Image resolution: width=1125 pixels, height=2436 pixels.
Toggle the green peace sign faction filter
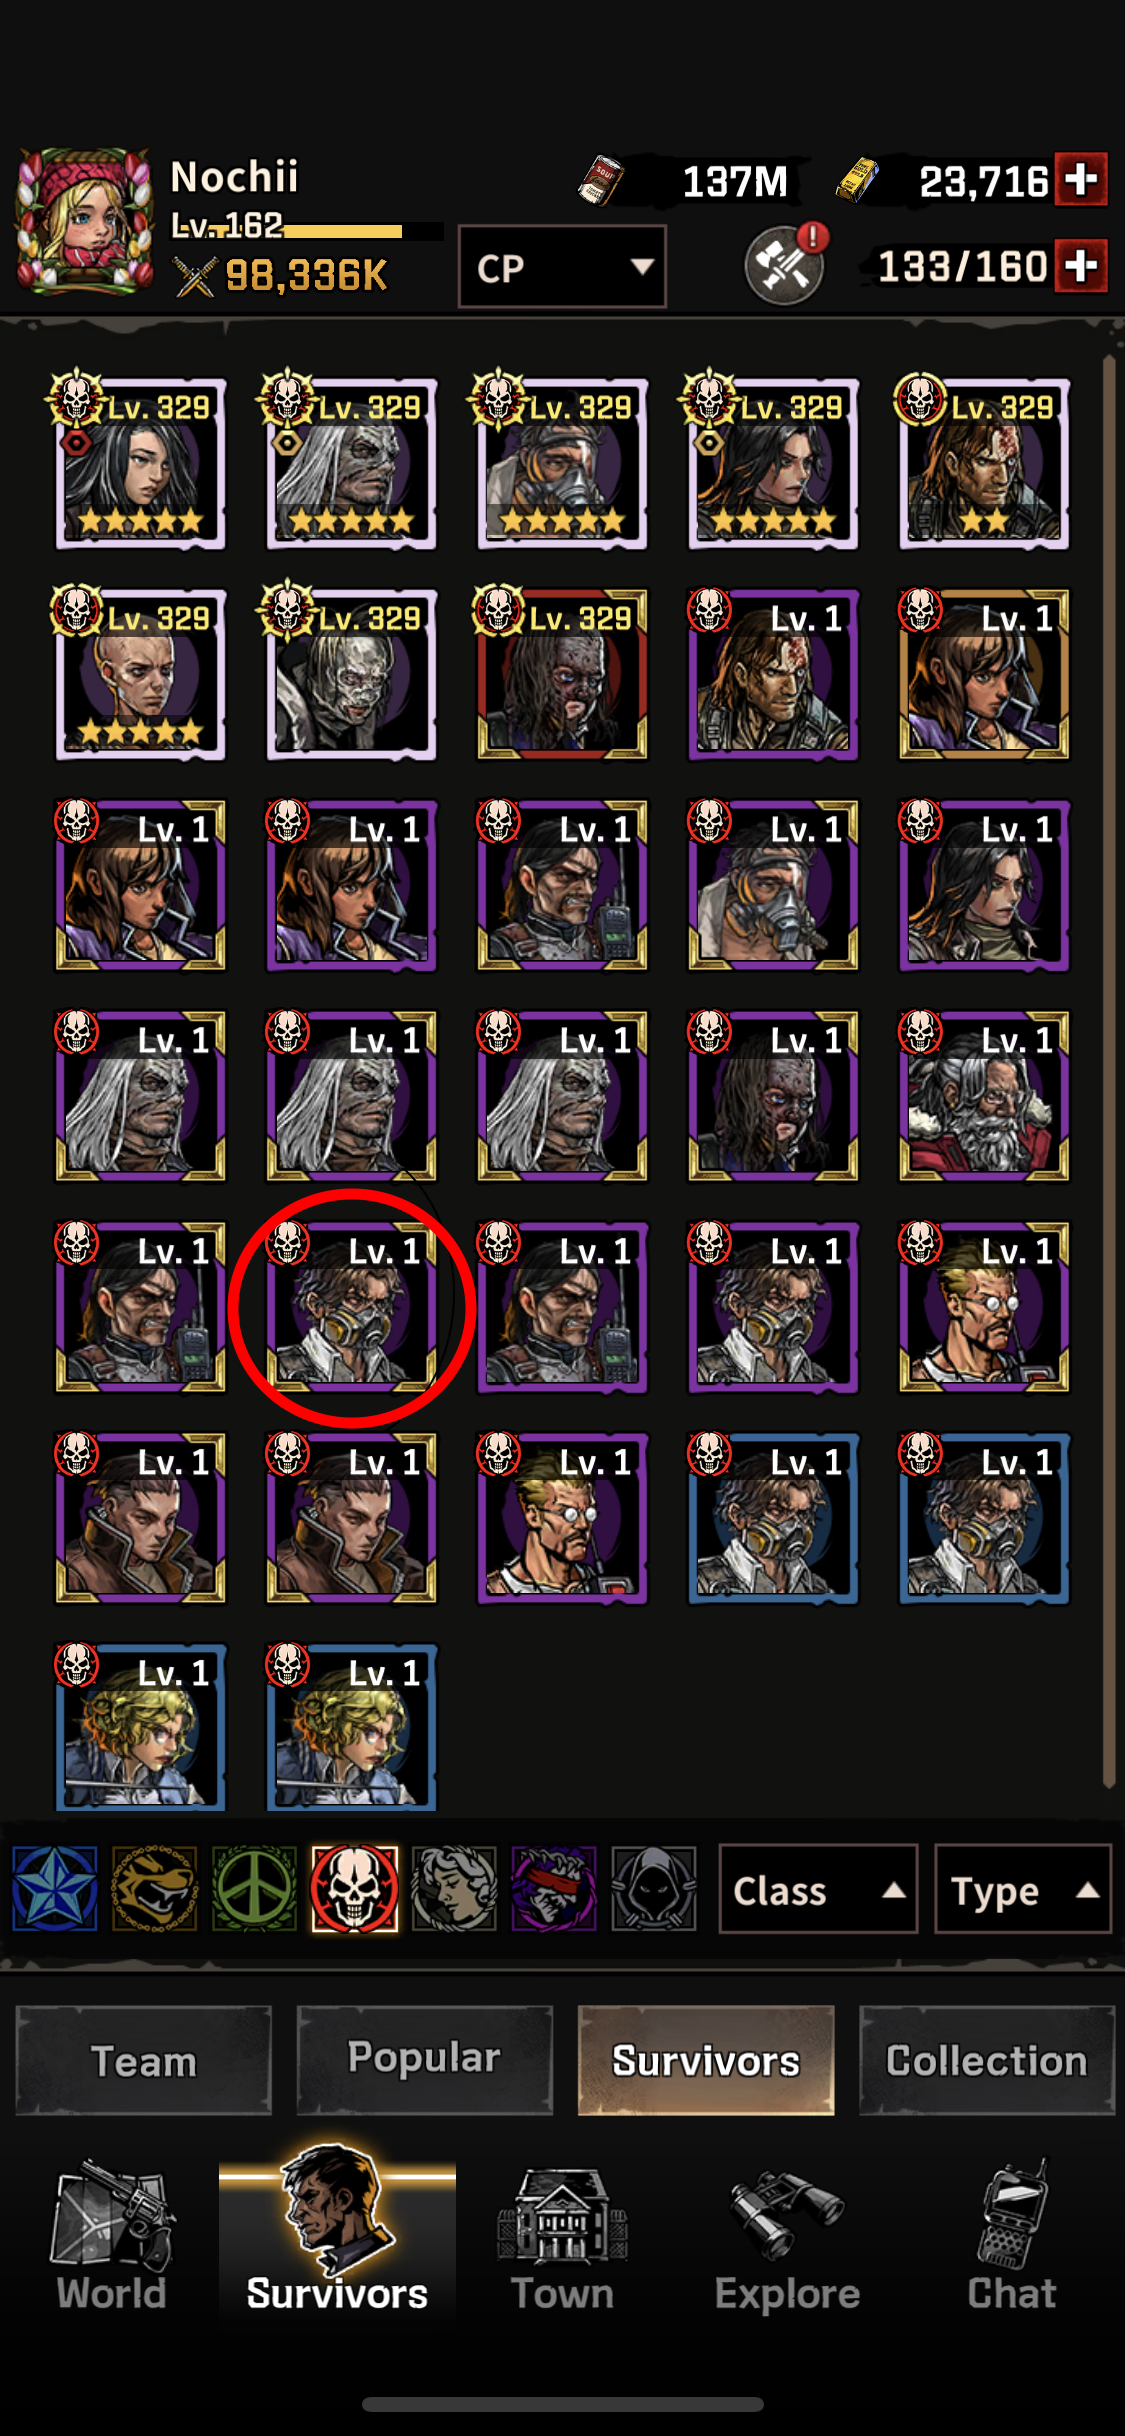click(x=254, y=1888)
